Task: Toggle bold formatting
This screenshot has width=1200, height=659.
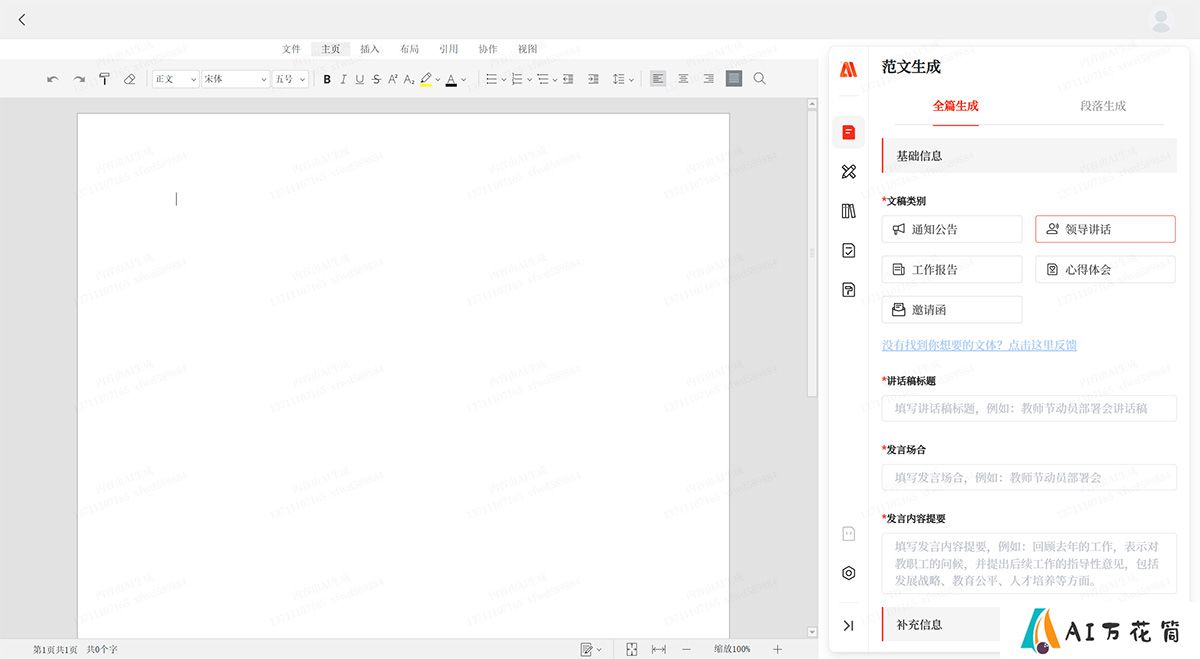Action: (x=327, y=79)
